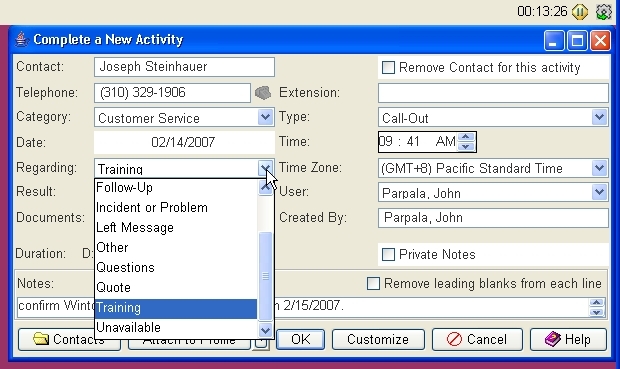620x369 pixels.
Task: Open the Category dropdown showing Customer Service
Action: (x=265, y=117)
